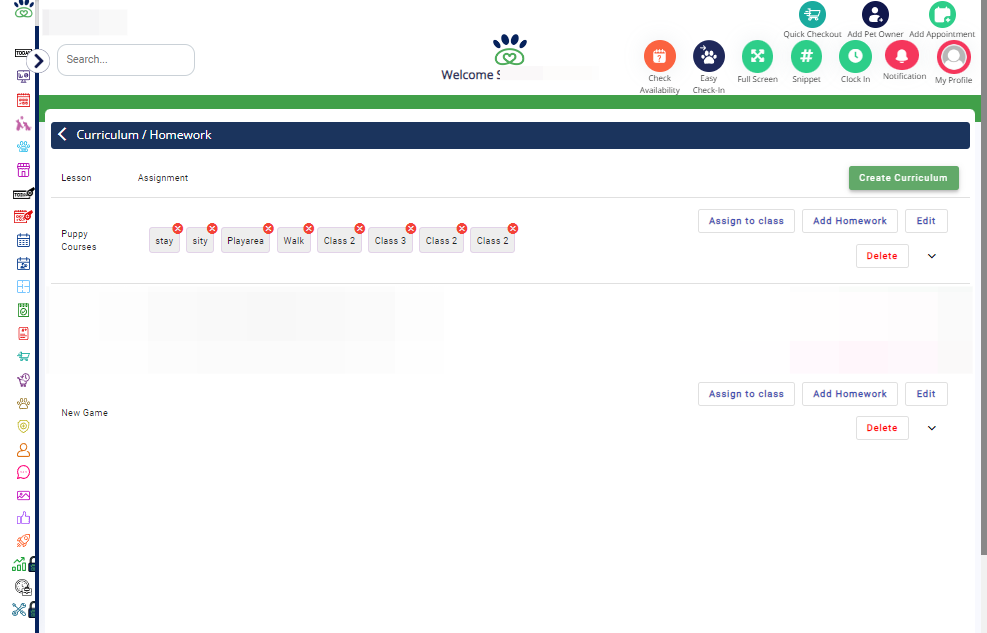This screenshot has height=633, width=987.
Task: Open the Notification bell
Action: coord(902,55)
